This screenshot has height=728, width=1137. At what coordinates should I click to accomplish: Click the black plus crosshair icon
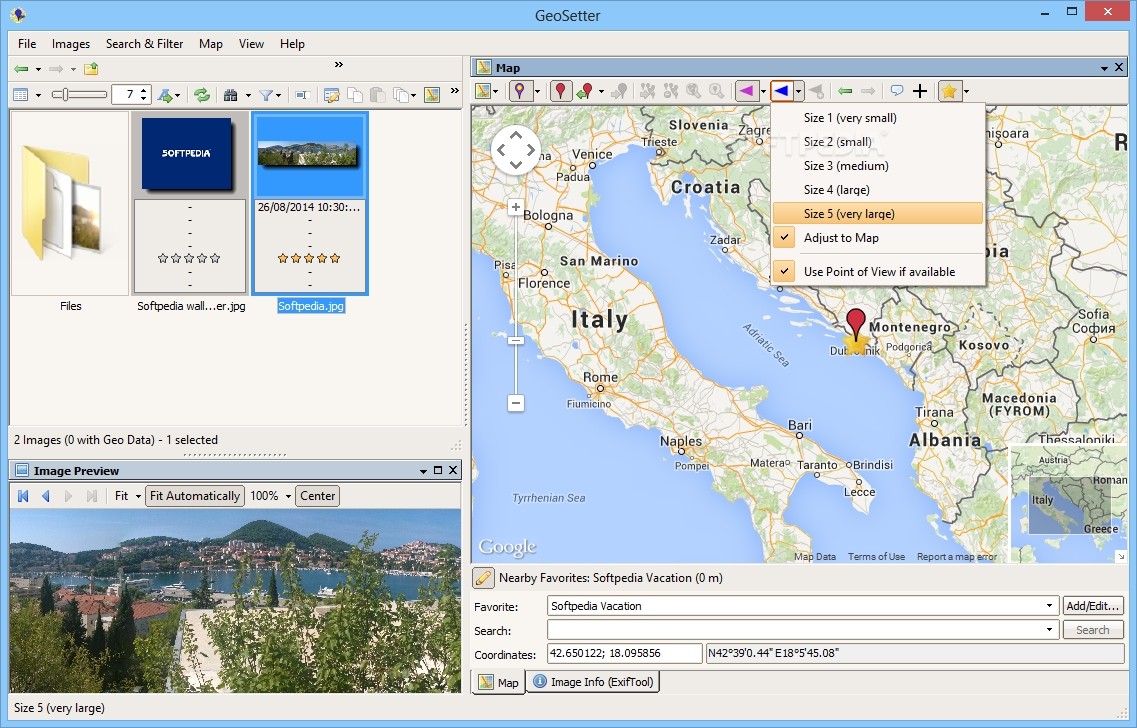tap(919, 91)
